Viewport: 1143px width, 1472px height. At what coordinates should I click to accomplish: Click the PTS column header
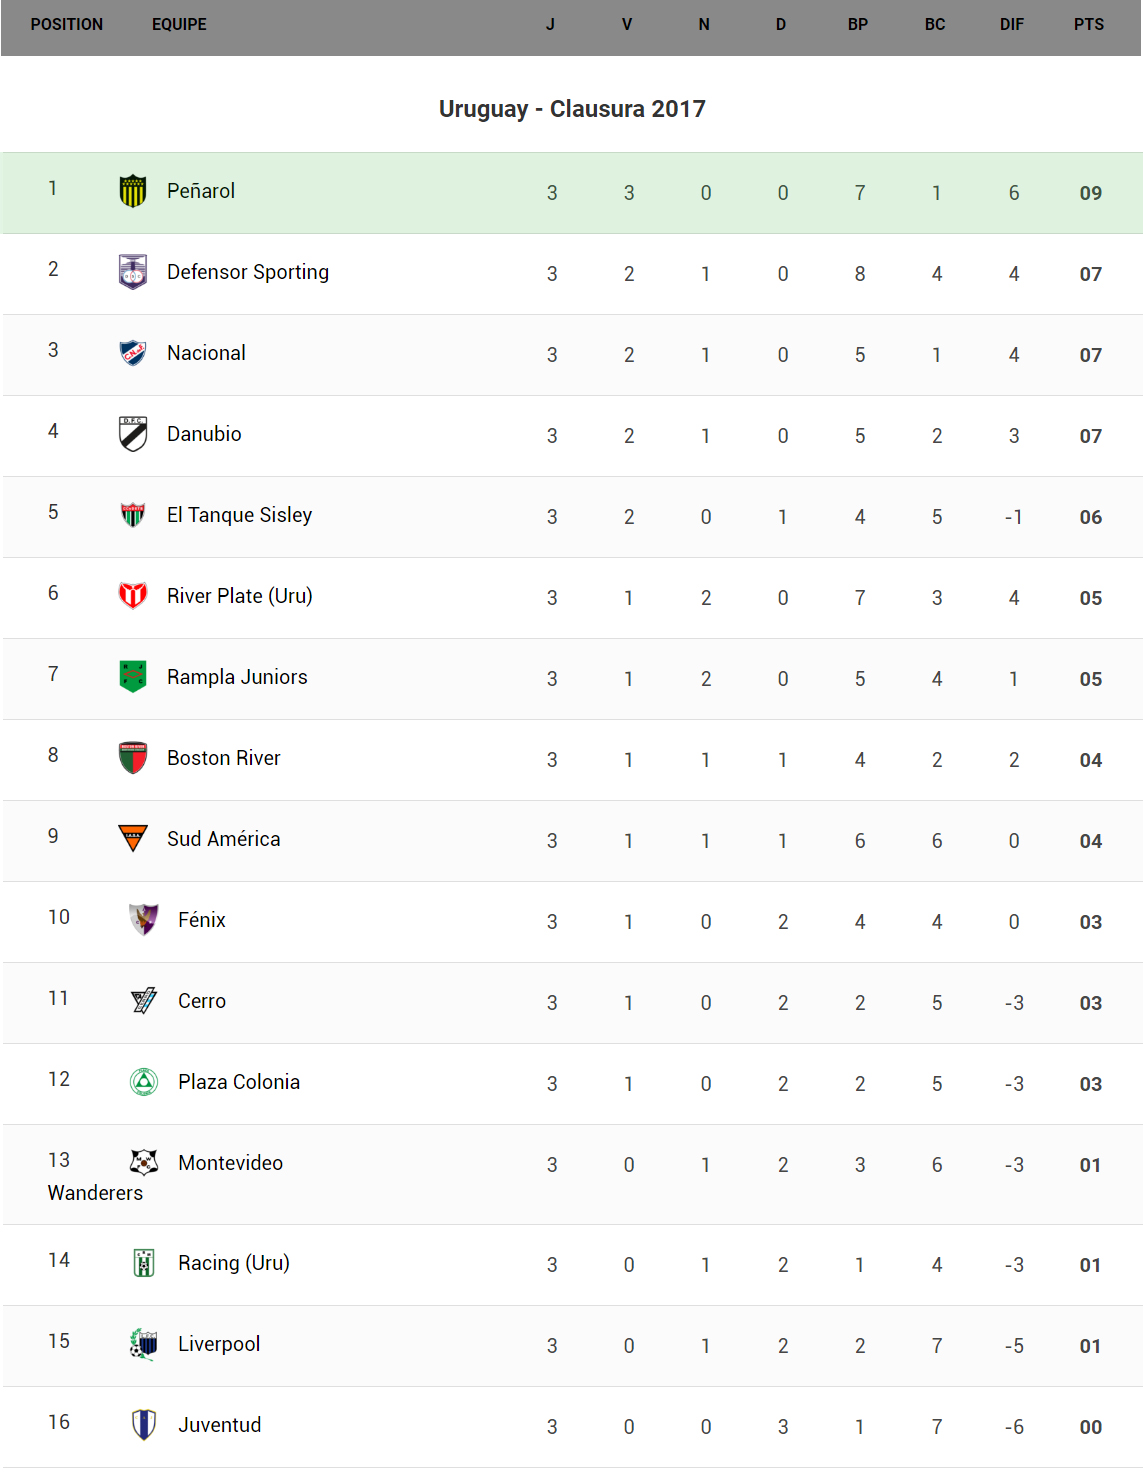click(1089, 25)
